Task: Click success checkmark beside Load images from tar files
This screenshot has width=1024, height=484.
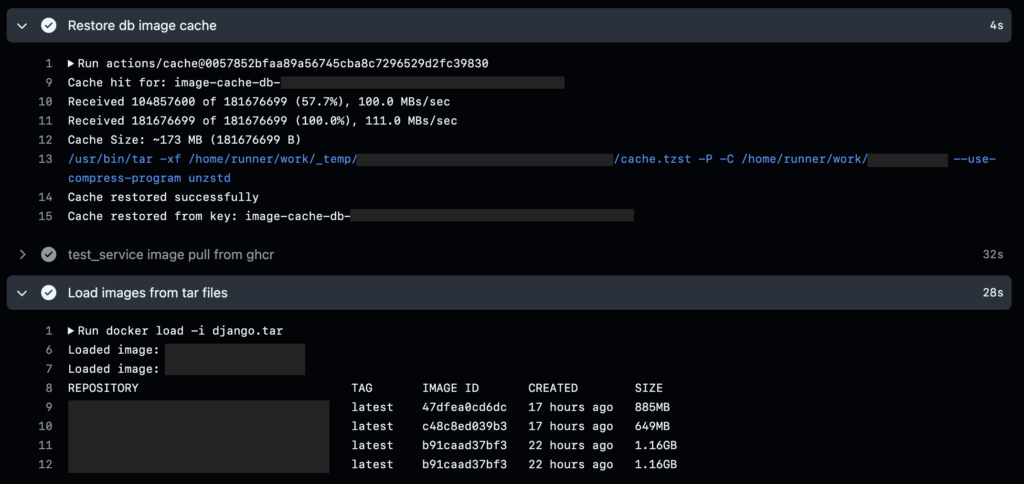Action: coord(48,293)
